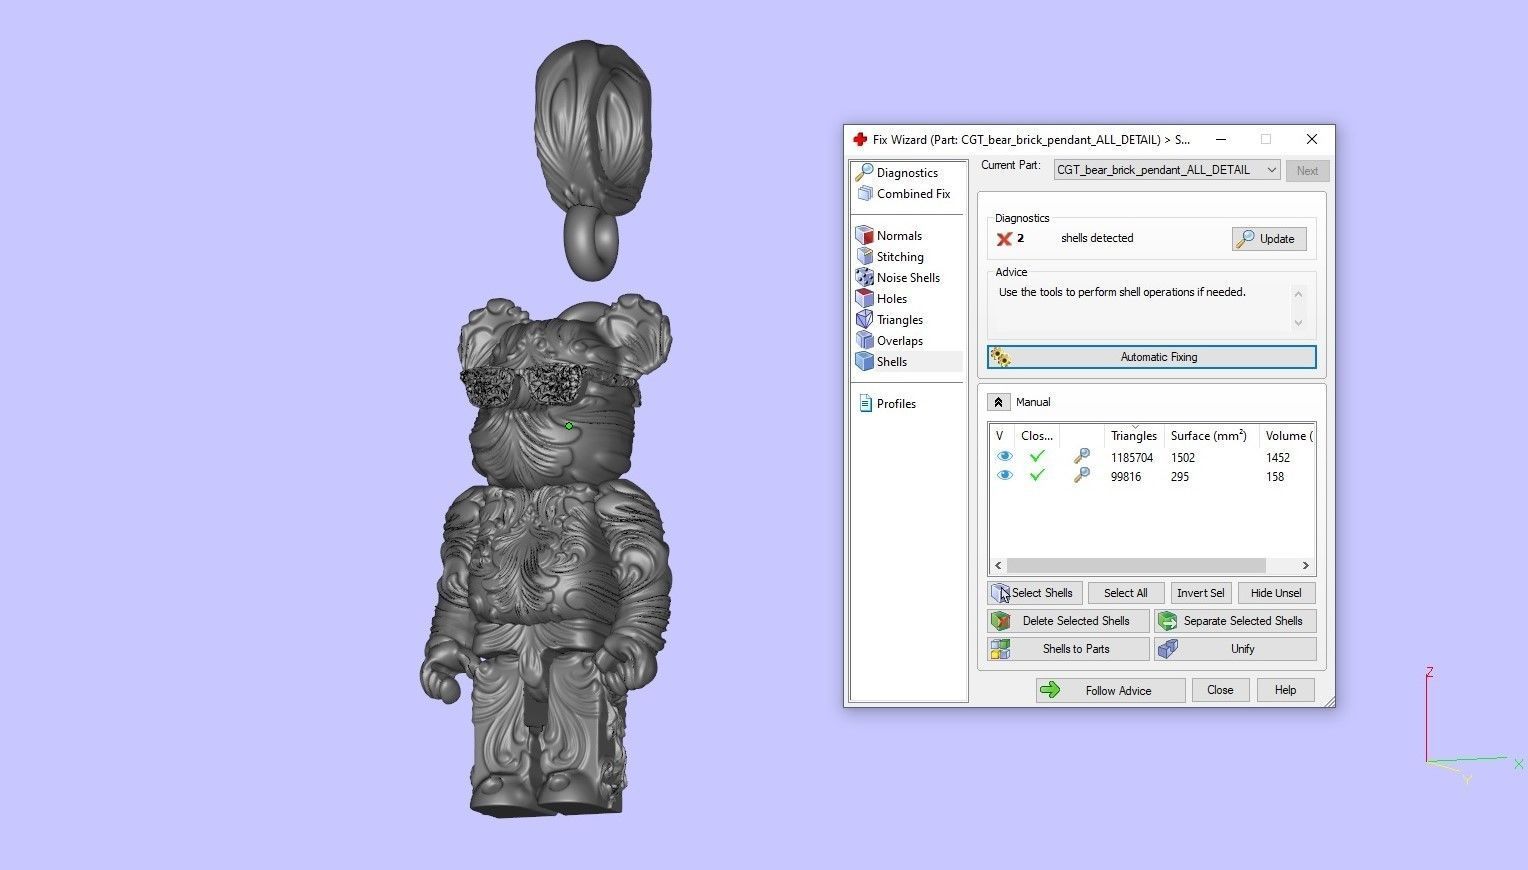Hide the shell with 1185704 triangles
The image size is (1528, 870).
1004,457
